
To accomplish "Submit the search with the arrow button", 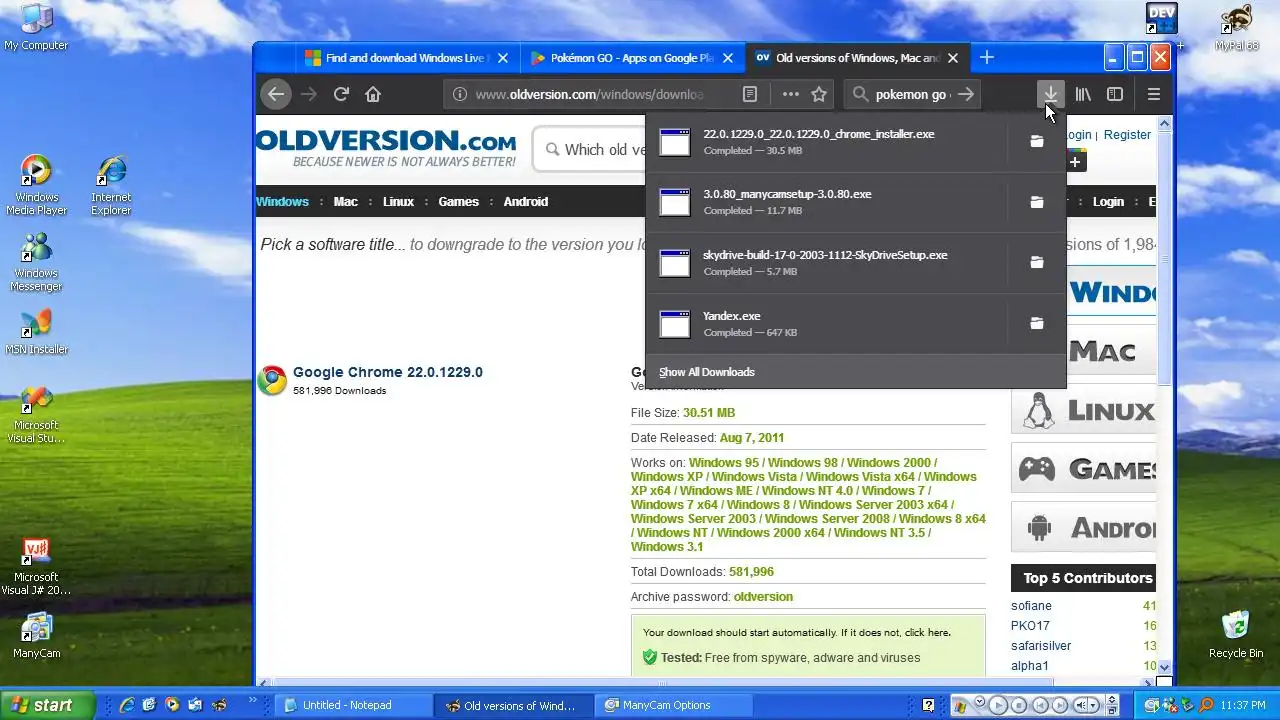I will tap(966, 94).
